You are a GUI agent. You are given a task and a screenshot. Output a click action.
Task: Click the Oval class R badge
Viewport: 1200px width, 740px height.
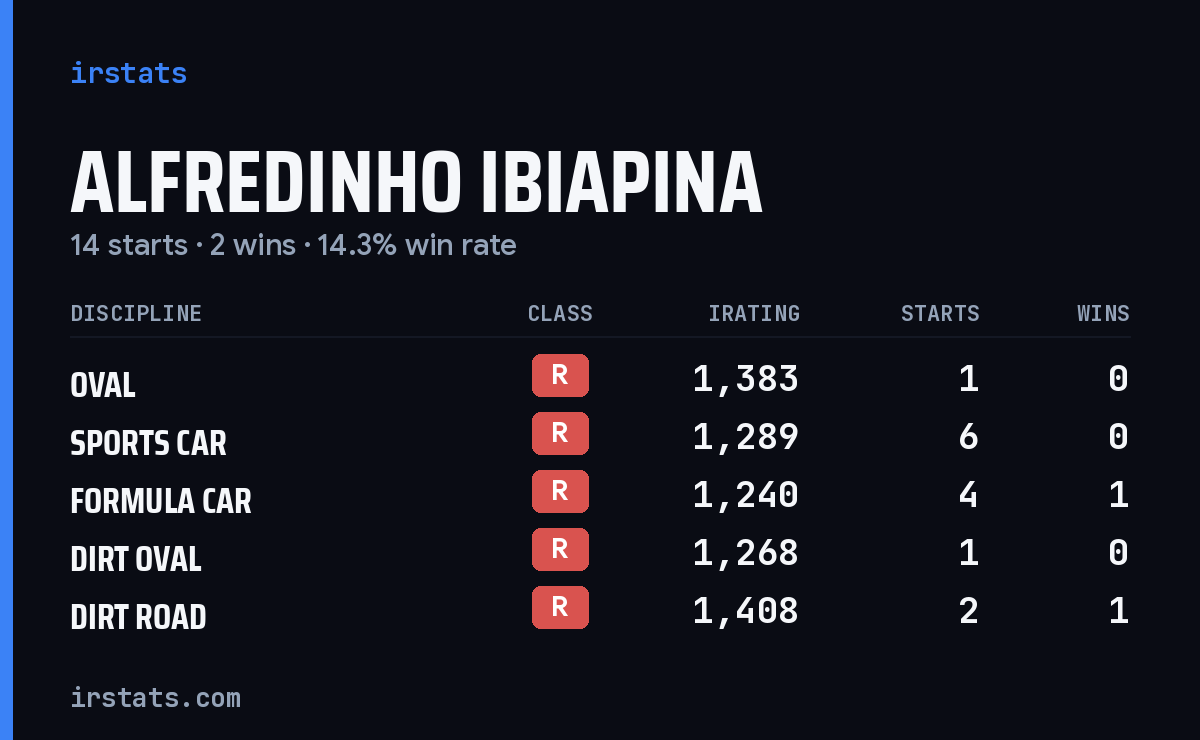560,376
